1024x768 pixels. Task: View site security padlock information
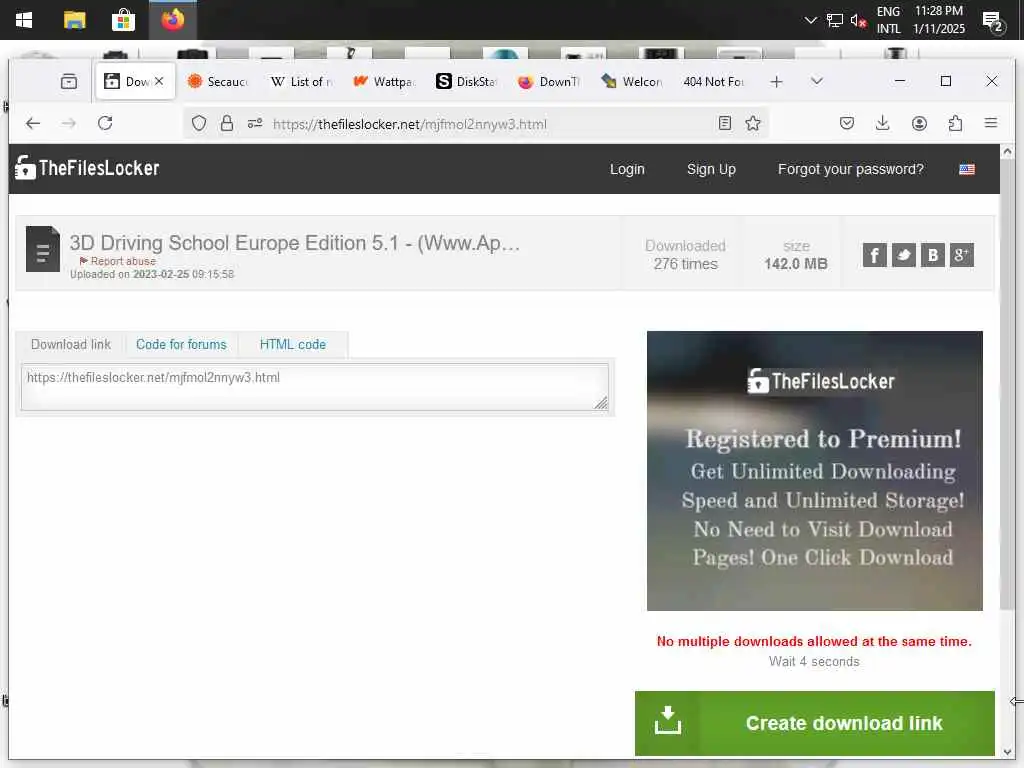click(x=227, y=123)
